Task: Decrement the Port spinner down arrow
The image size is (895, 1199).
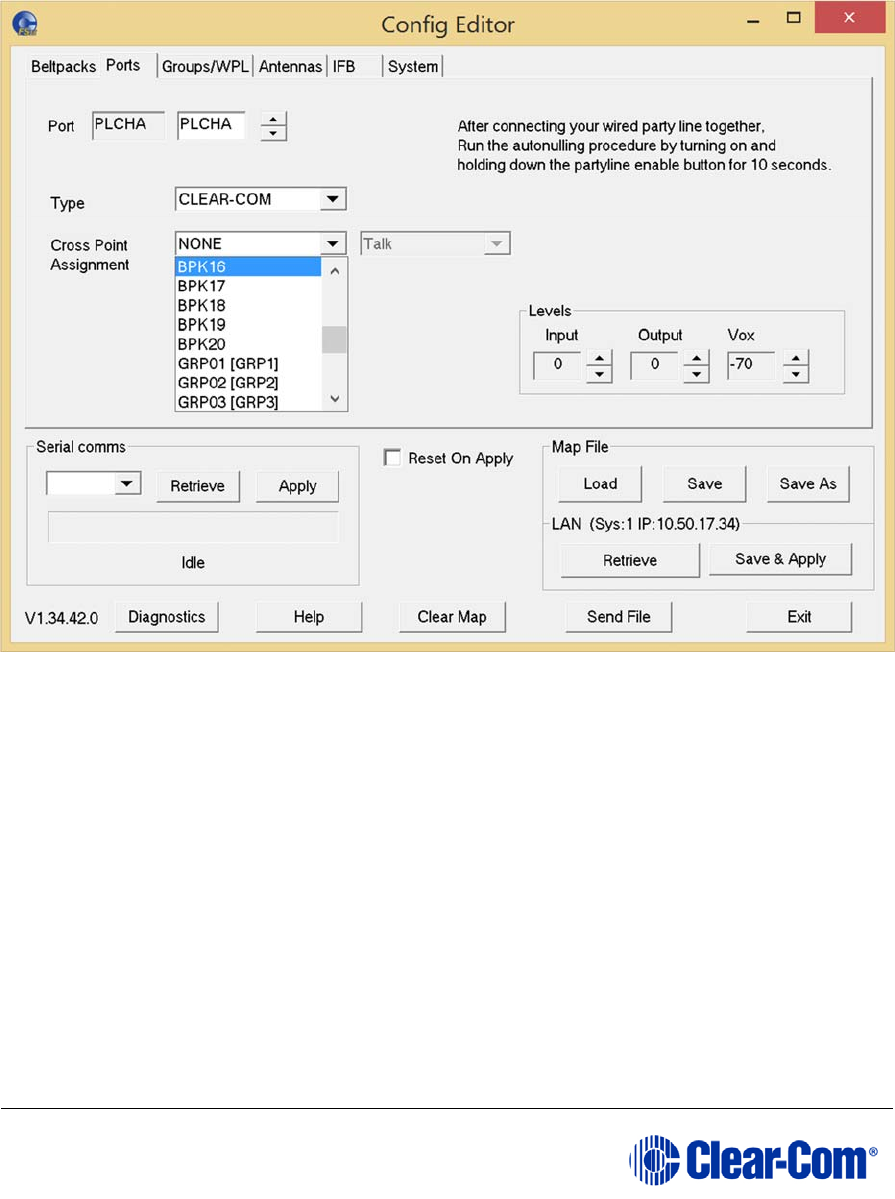Action: (x=273, y=133)
